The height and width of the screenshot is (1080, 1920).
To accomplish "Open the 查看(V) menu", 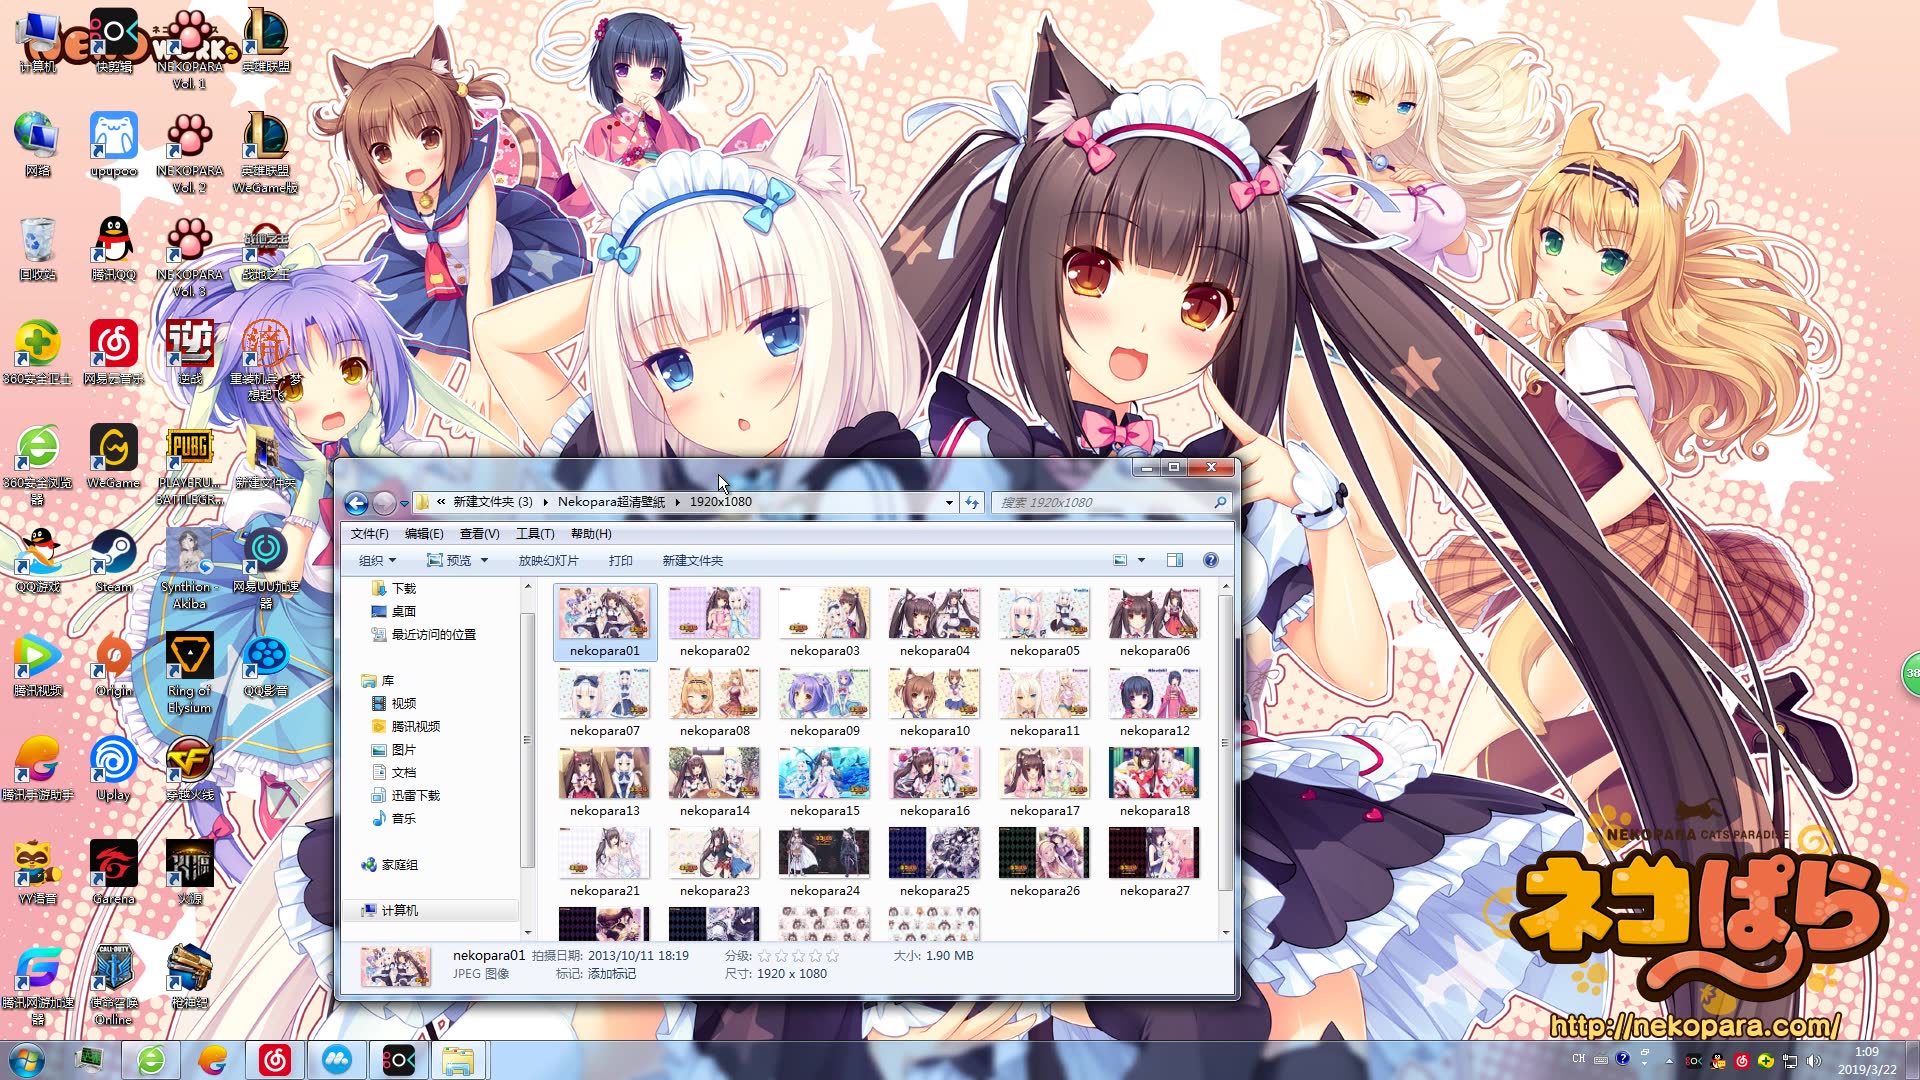I will [x=479, y=533].
